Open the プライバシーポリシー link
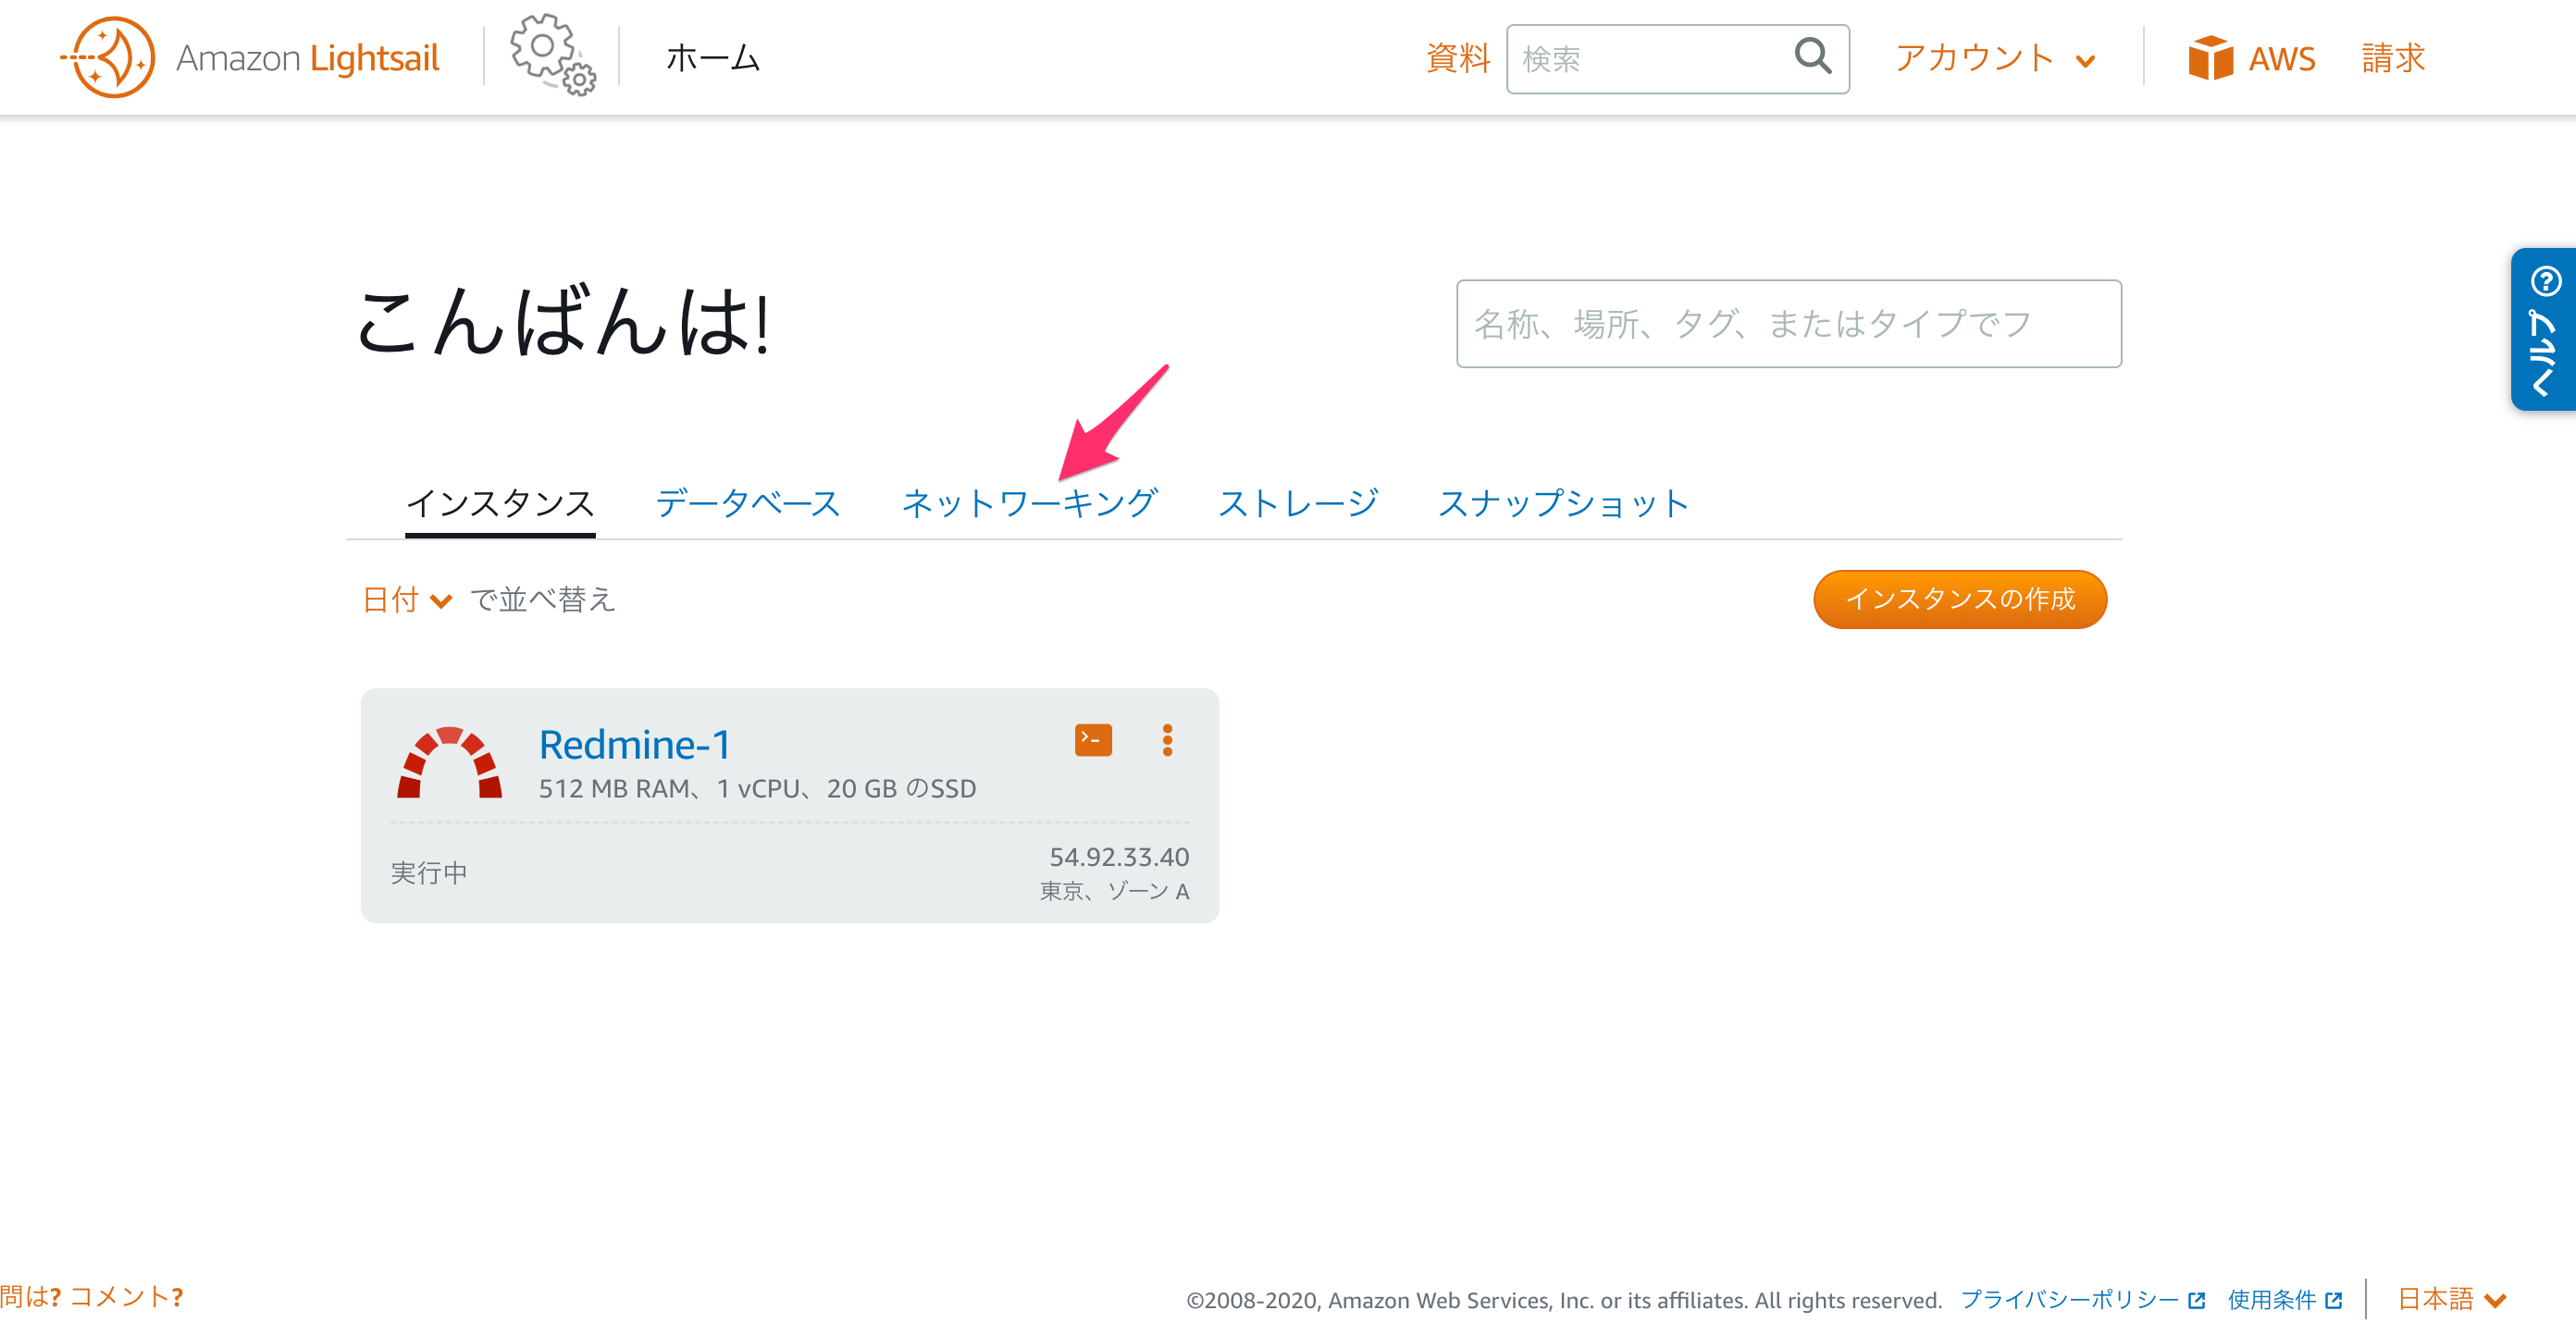 click(2069, 1299)
